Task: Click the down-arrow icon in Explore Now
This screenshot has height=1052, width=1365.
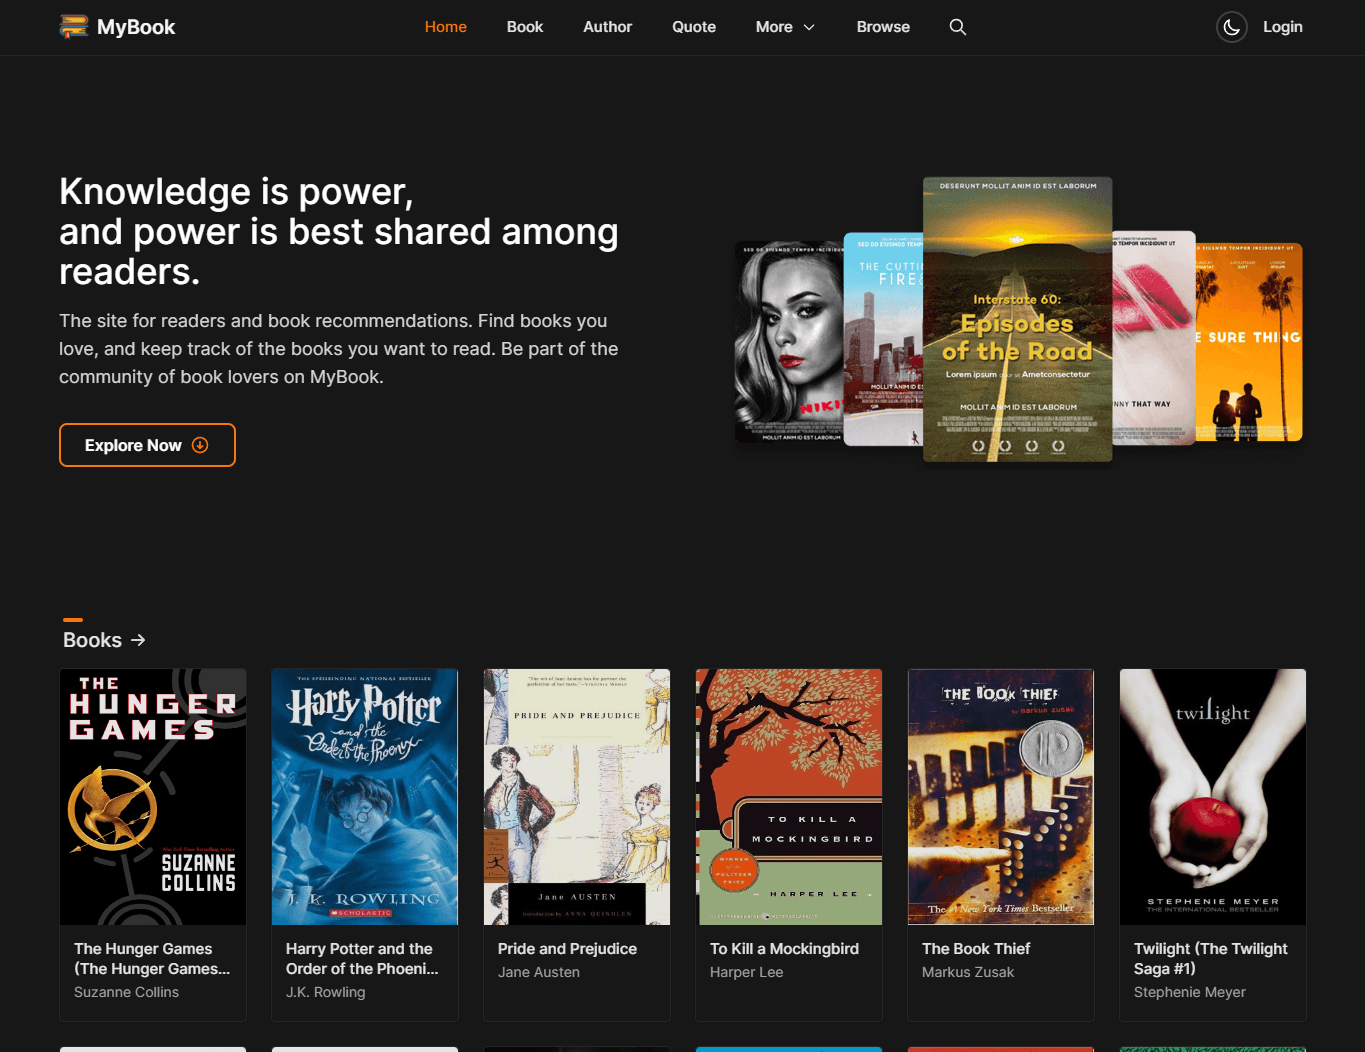Action: click(x=200, y=445)
